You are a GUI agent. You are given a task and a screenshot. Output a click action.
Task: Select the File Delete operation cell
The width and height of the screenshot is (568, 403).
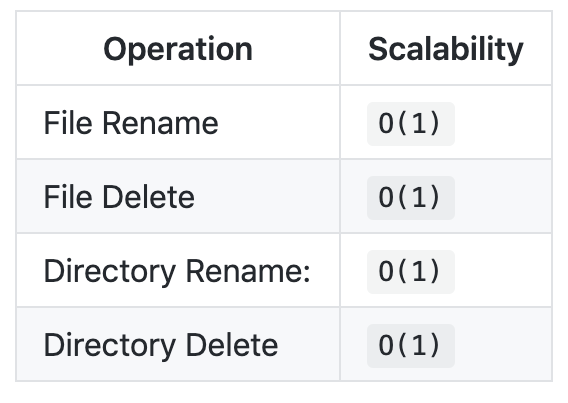coord(178,197)
